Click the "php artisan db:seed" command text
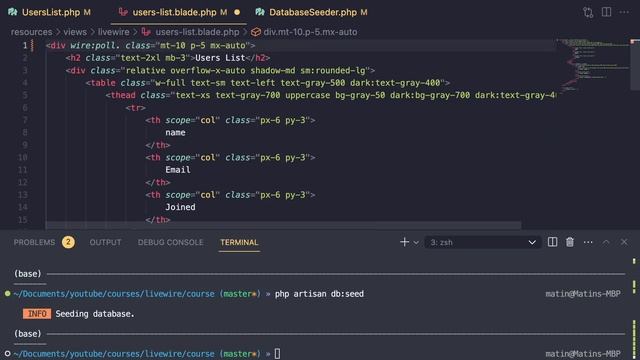The width and height of the screenshot is (640, 360). coord(319,293)
